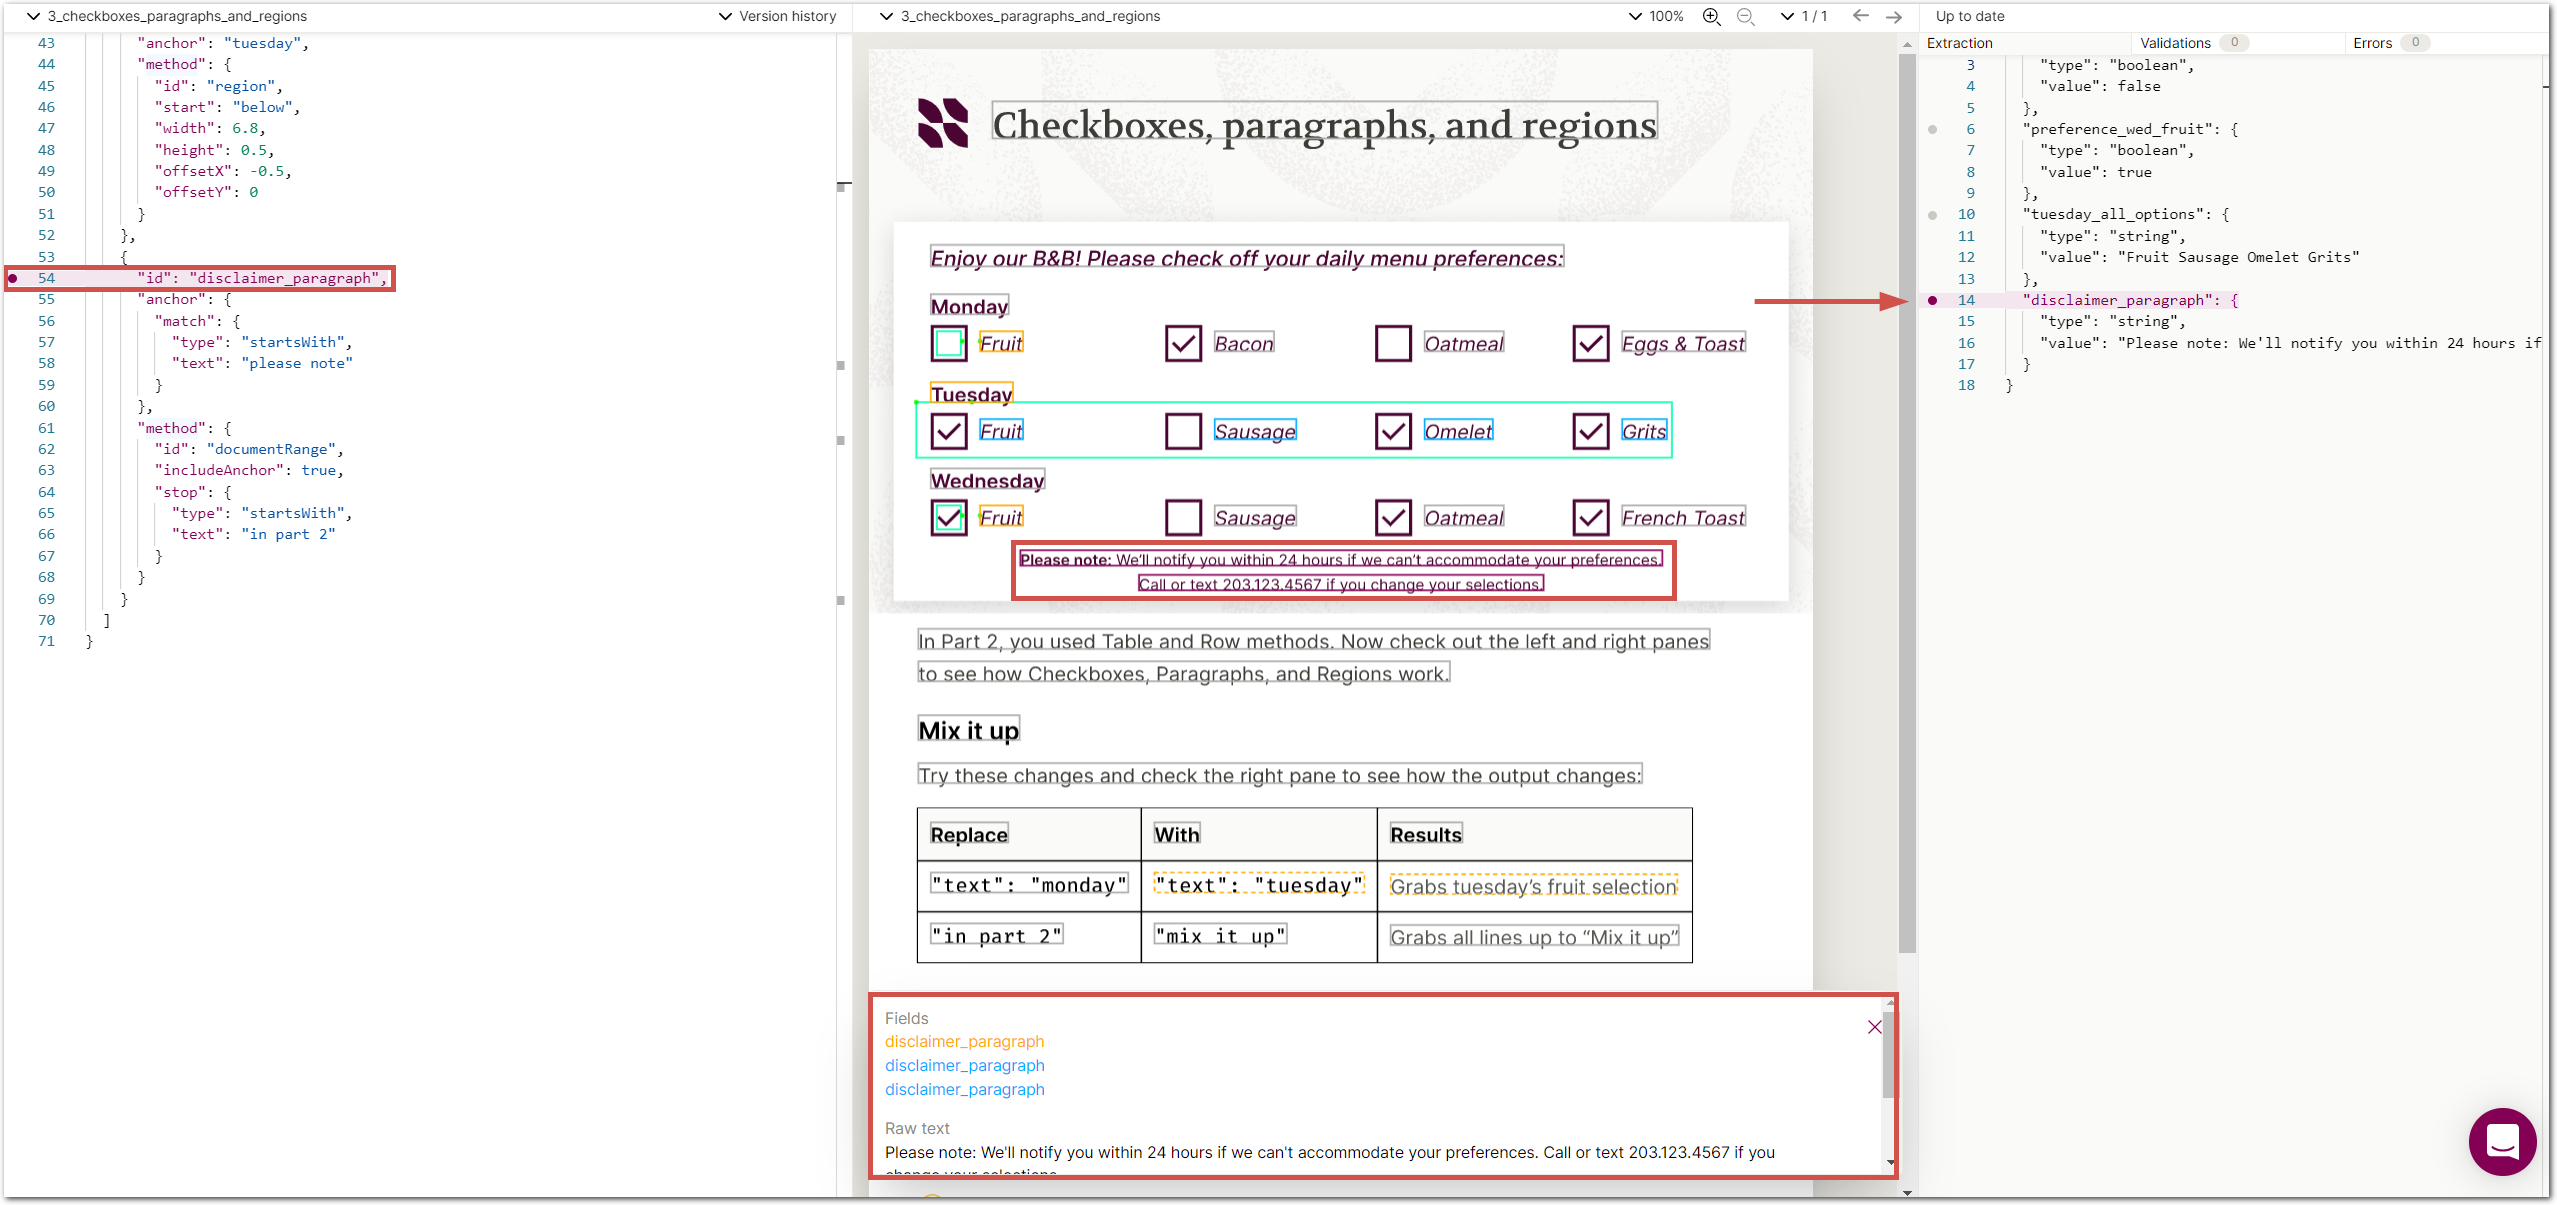The width and height of the screenshot is (2557, 1205).
Task: Toggle Wednesday French Toast checkbox
Action: pos(1590,517)
